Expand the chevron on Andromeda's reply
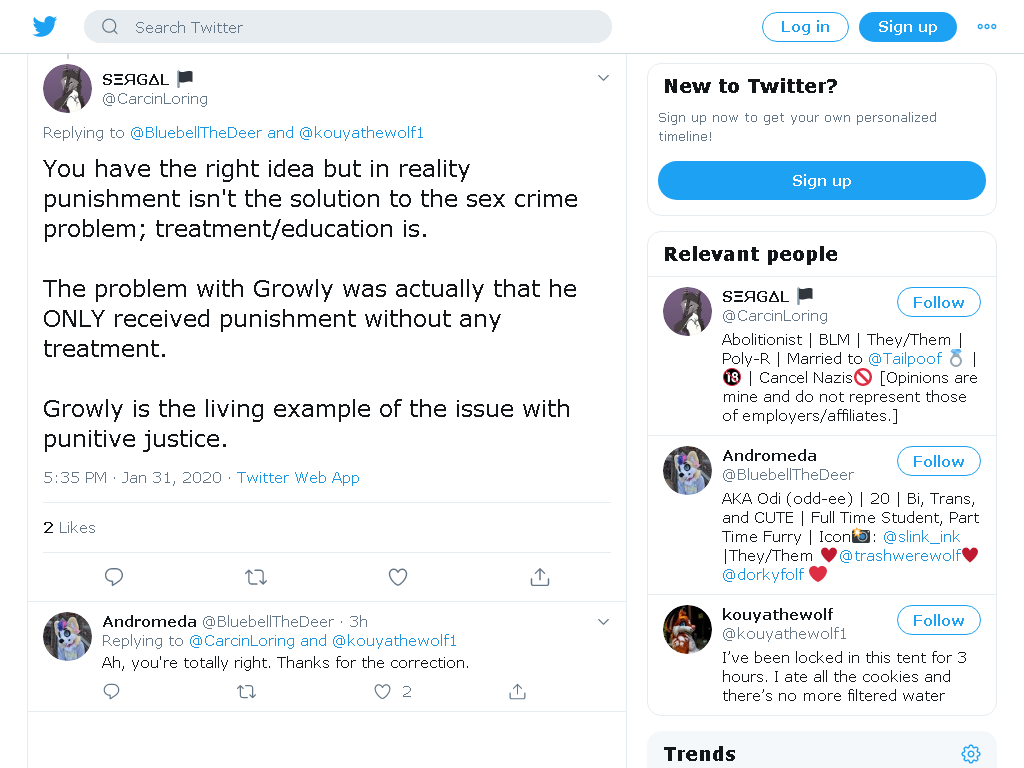Screen dimensions: 1024x768 (x=603, y=622)
